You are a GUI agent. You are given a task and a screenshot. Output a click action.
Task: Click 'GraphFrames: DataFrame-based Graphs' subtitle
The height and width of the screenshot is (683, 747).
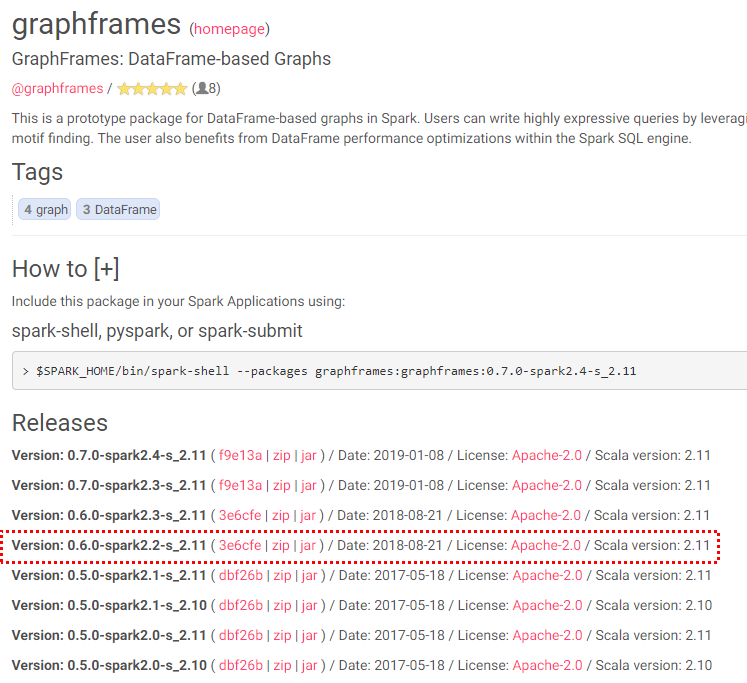171,59
